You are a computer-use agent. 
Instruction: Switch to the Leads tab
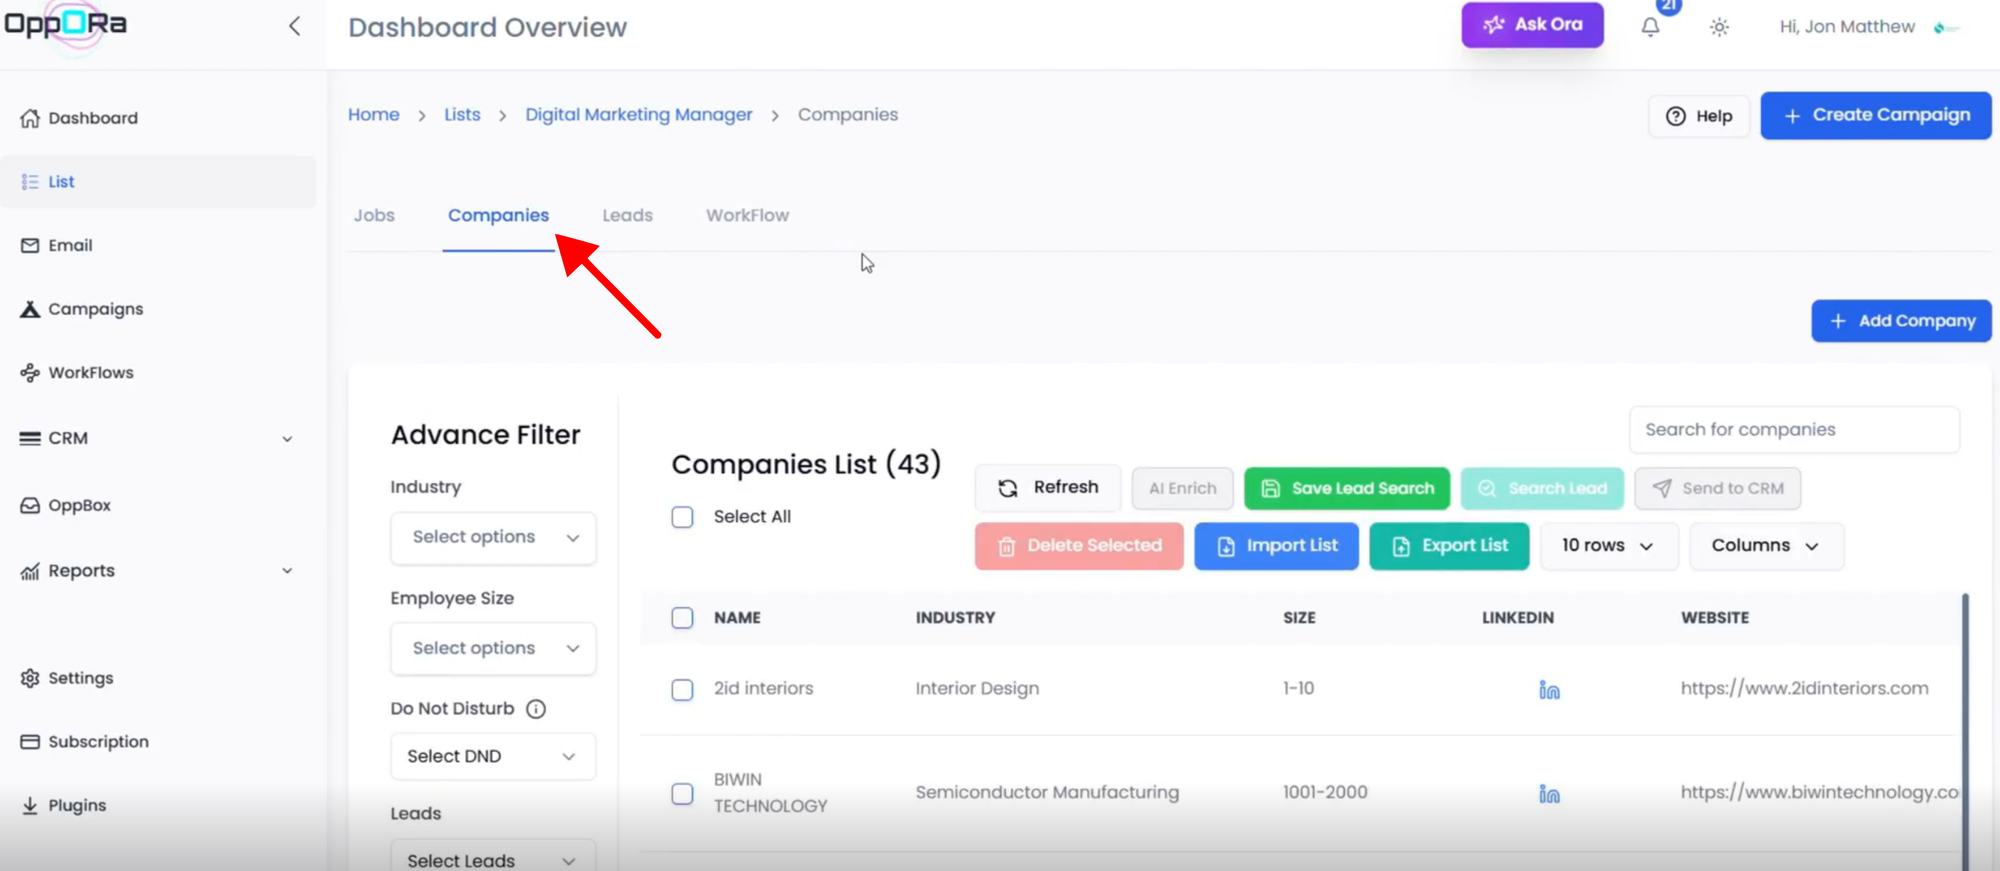point(627,215)
